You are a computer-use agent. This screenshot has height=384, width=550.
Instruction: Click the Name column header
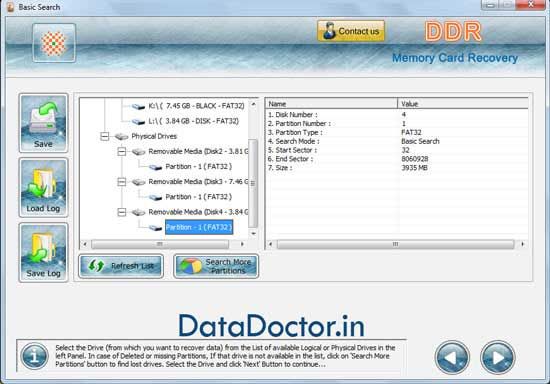pyautogui.click(x=331, y=103)
